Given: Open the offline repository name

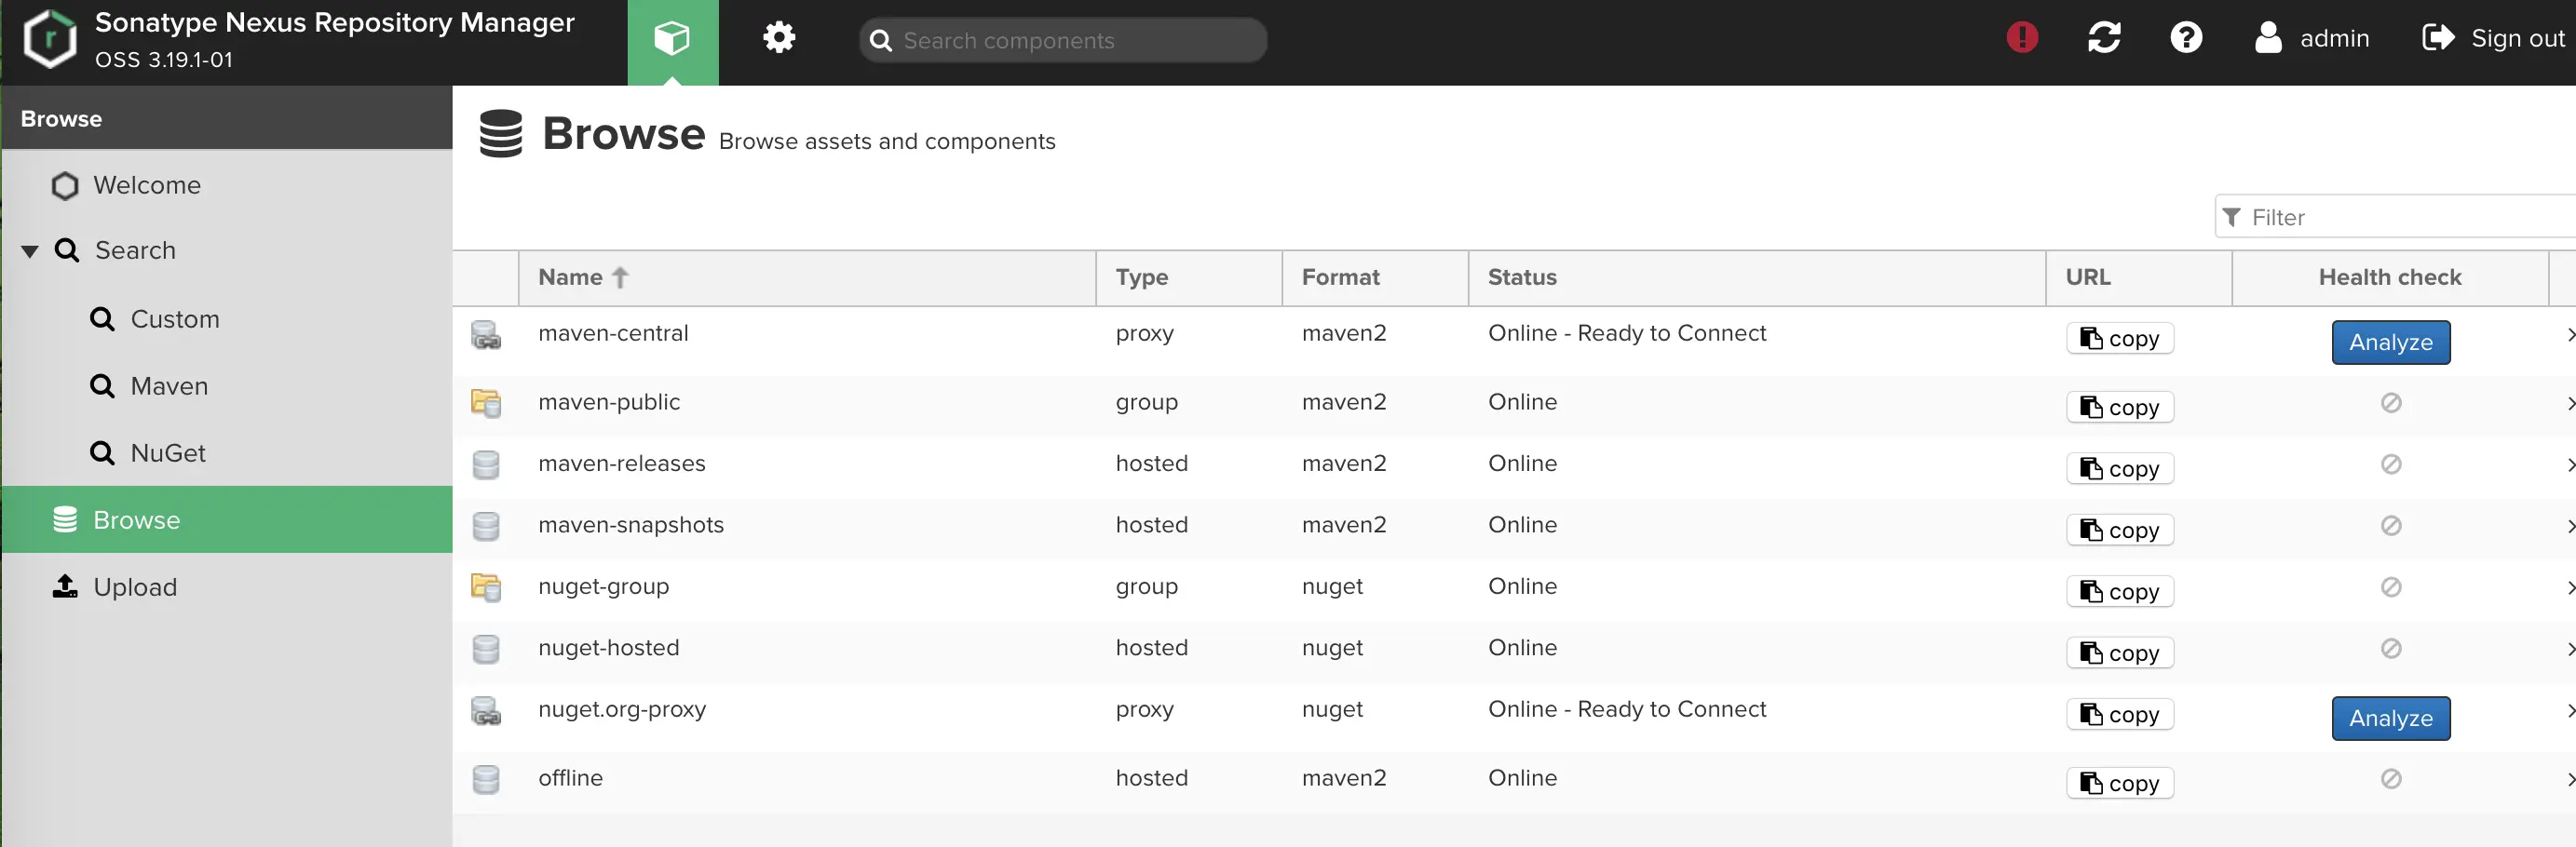Looking at the screenshot, I should (571, 777).
